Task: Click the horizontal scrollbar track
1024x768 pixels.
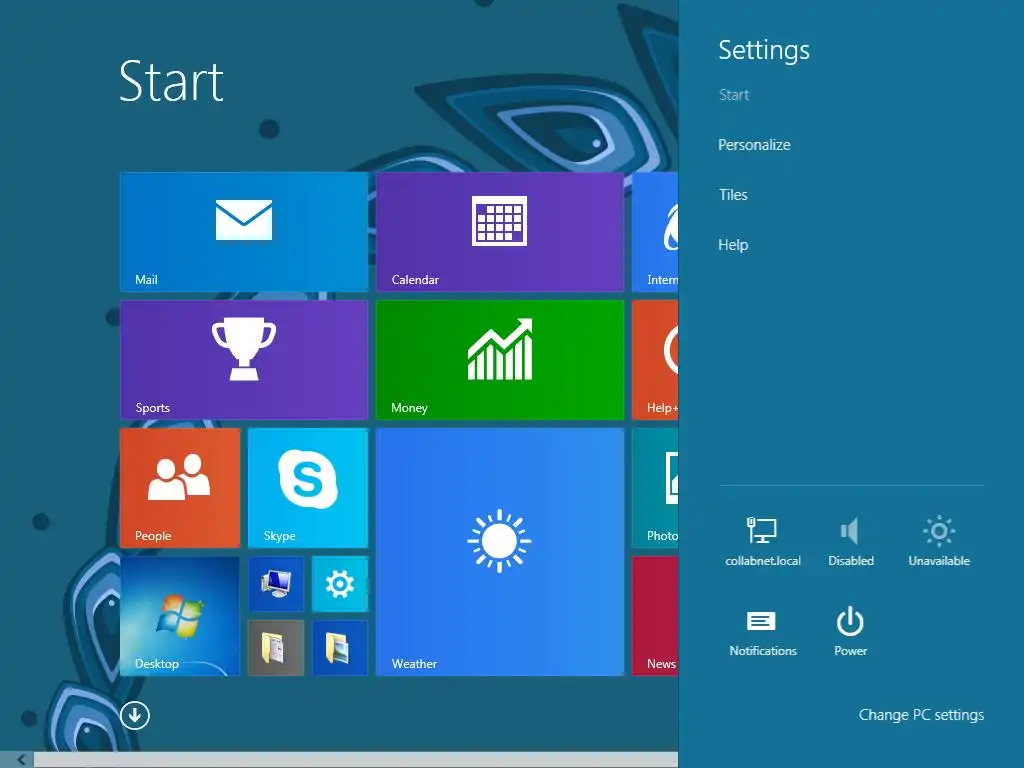Action: (x=356, y=760)
